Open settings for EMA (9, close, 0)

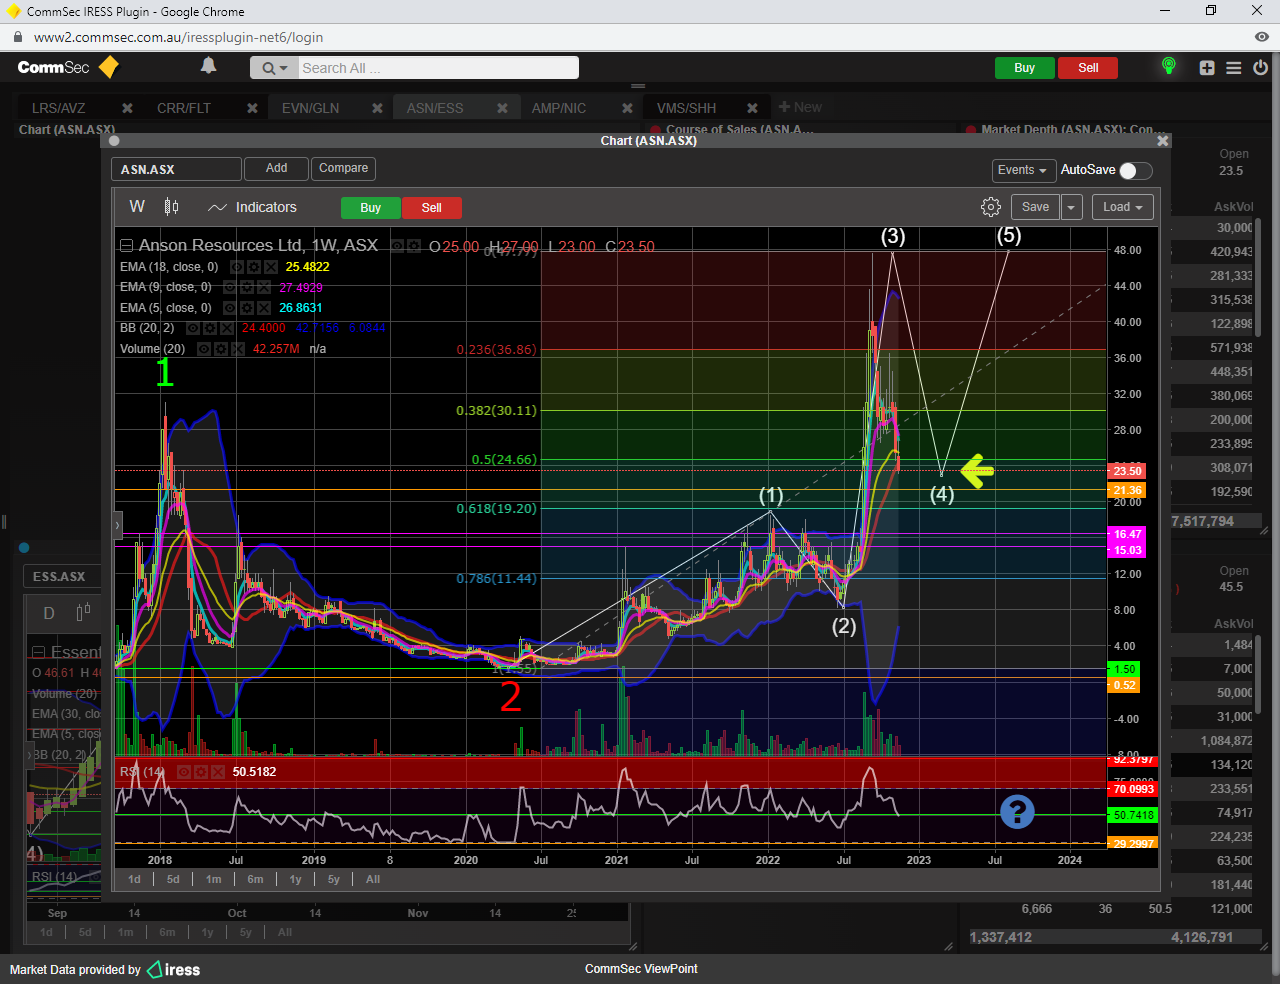246,288
